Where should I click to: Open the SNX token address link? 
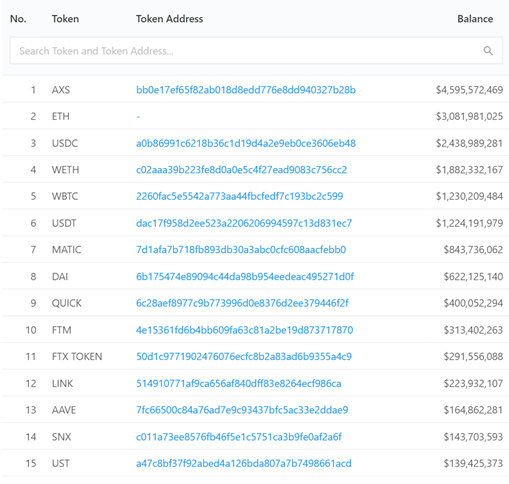(239, 437)
